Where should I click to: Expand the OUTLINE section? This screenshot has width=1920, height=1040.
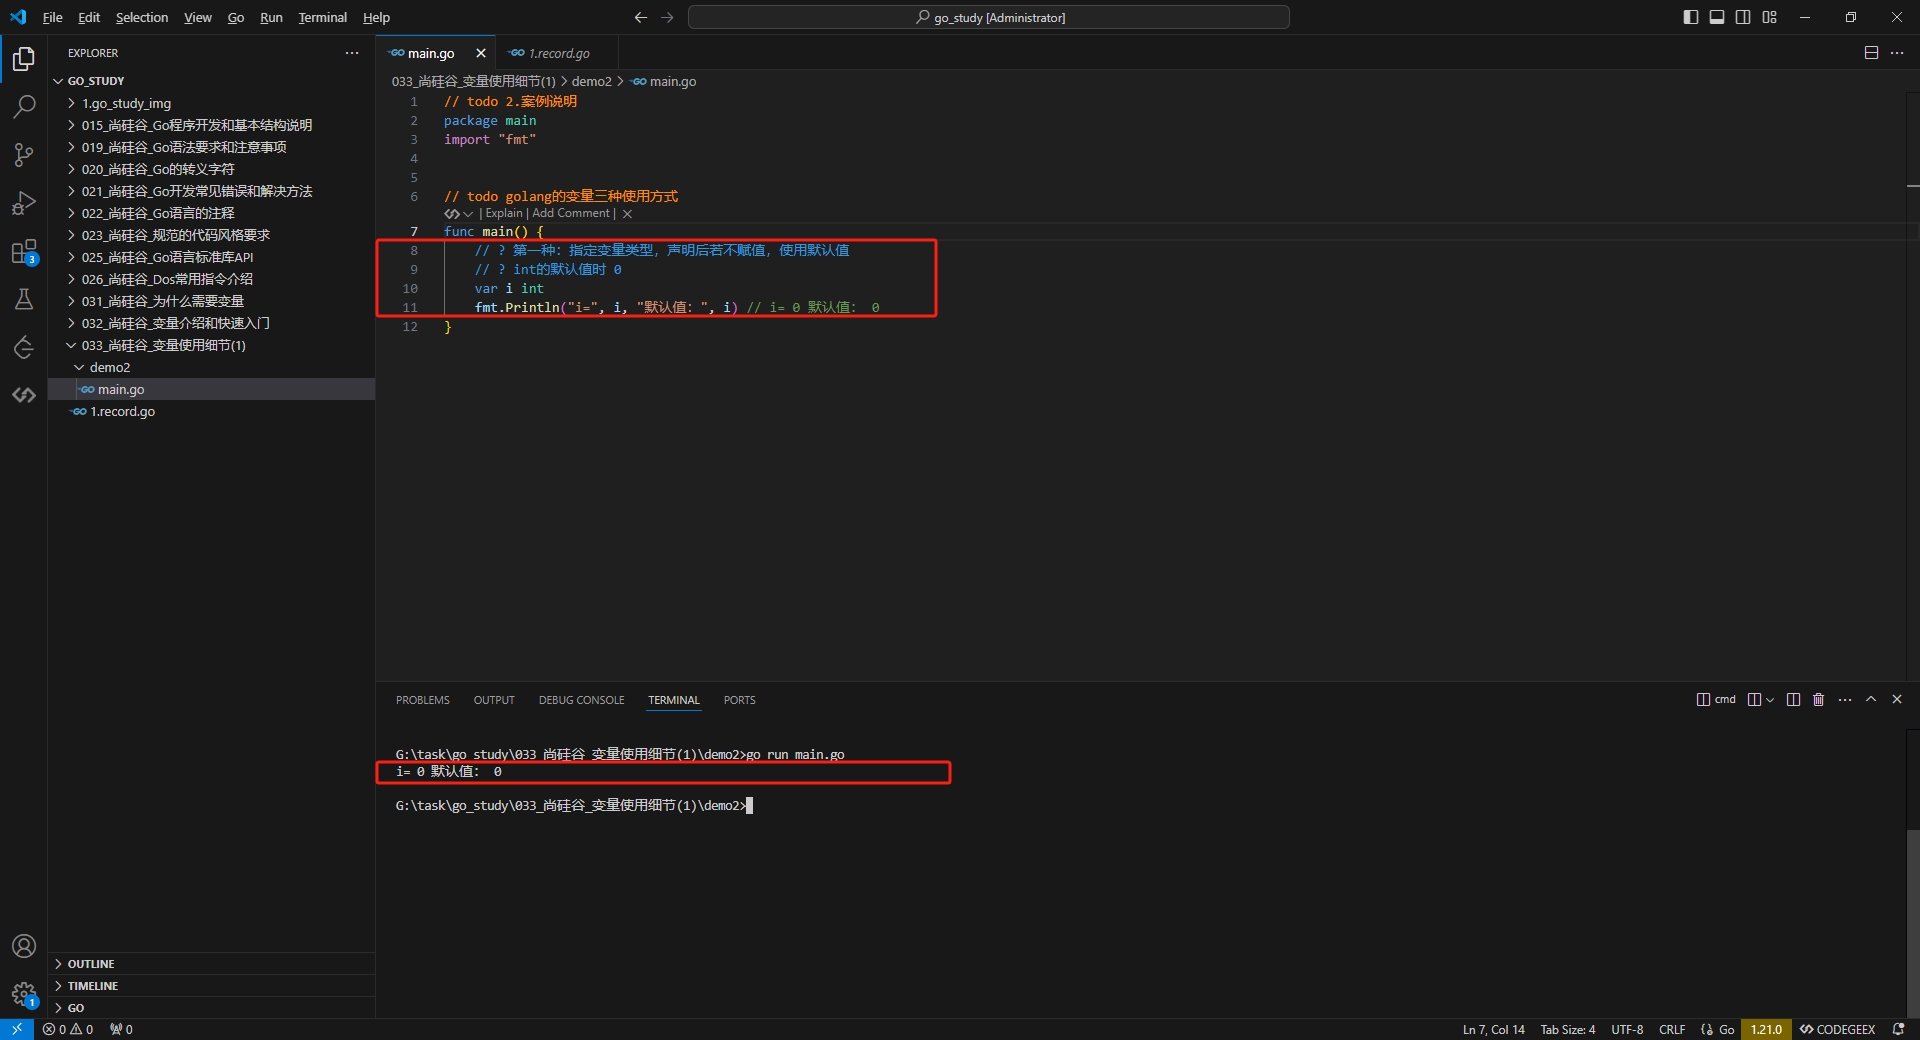(x=91, y=964)
